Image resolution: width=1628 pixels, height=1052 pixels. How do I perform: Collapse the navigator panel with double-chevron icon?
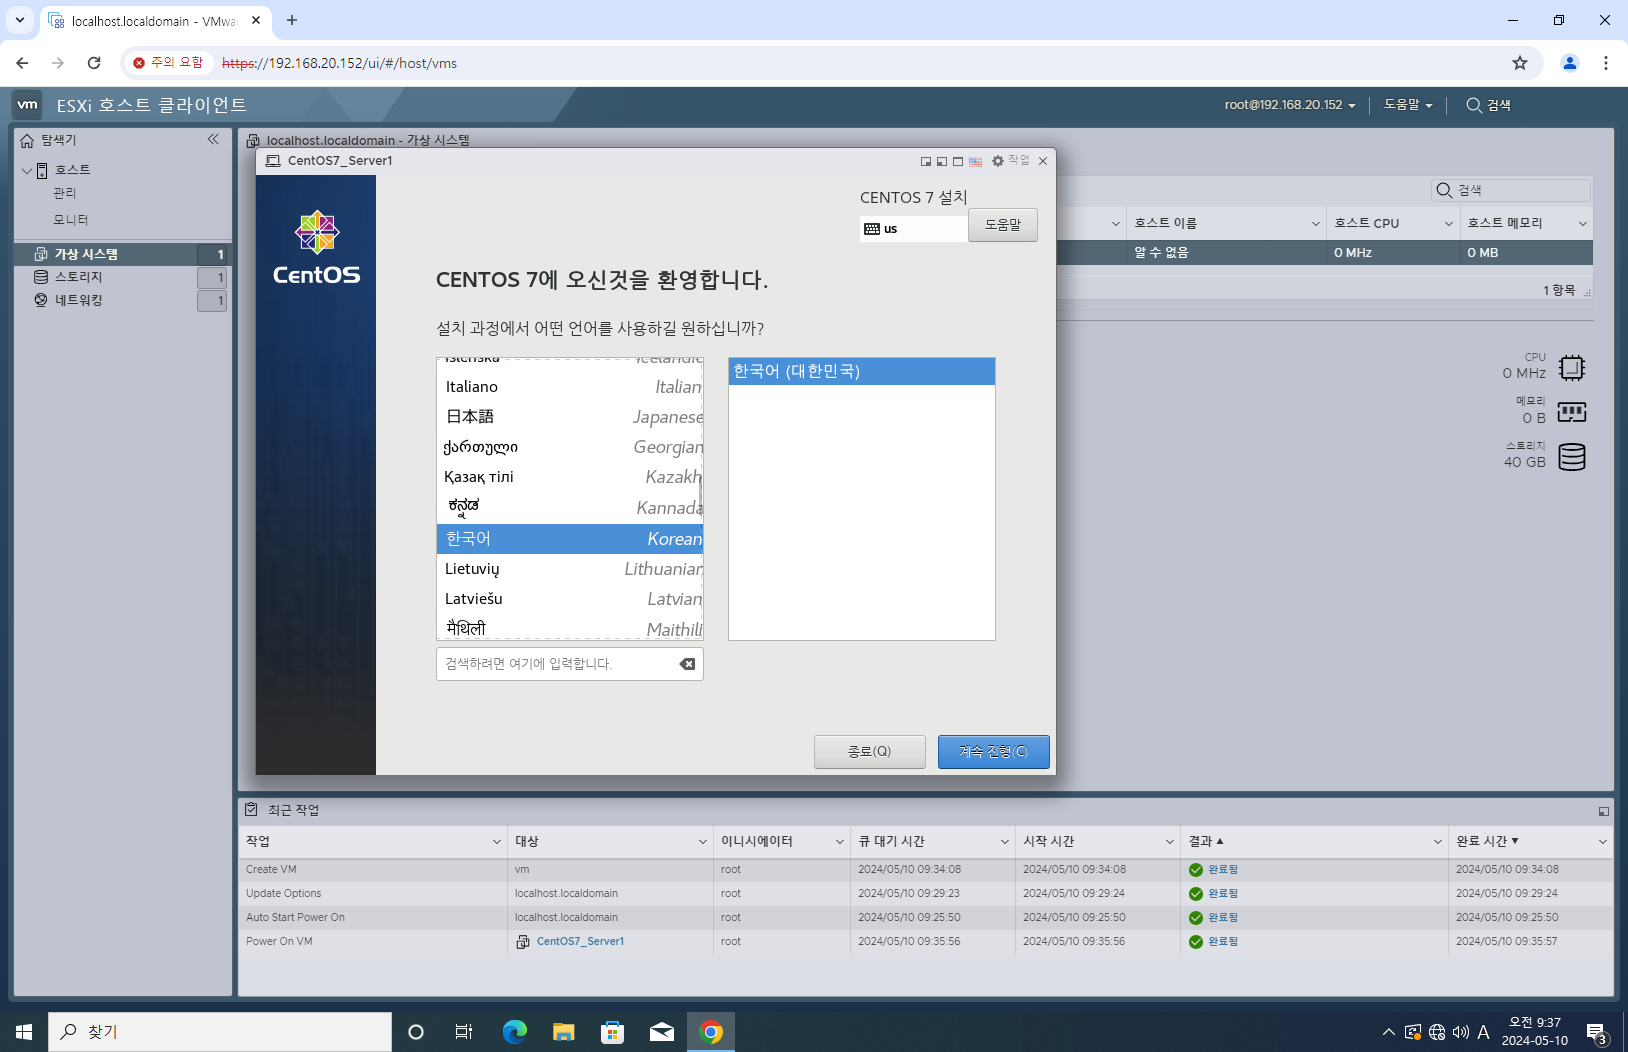pyautogui.click(x=213, y=139)
